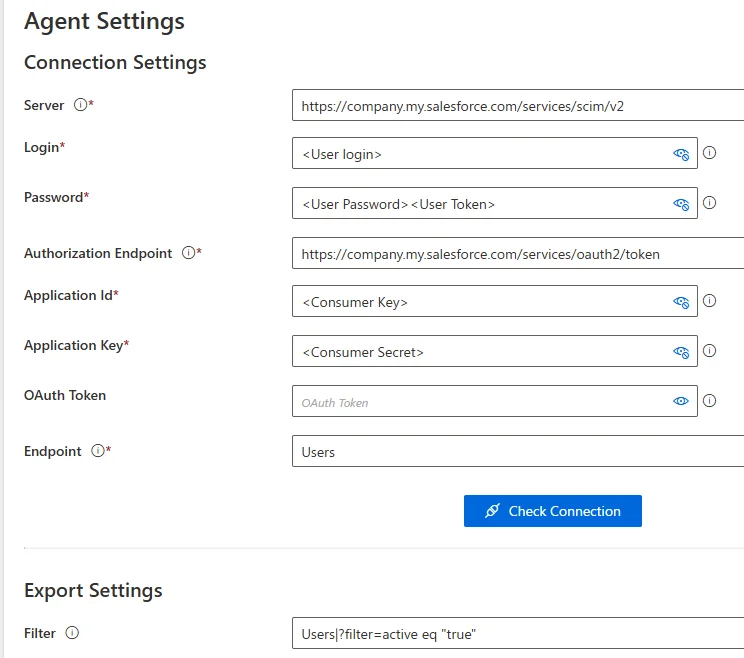Click the Filter input in Export Settings
The width and height of the screenshot is (744, 658).
(518, 633)
